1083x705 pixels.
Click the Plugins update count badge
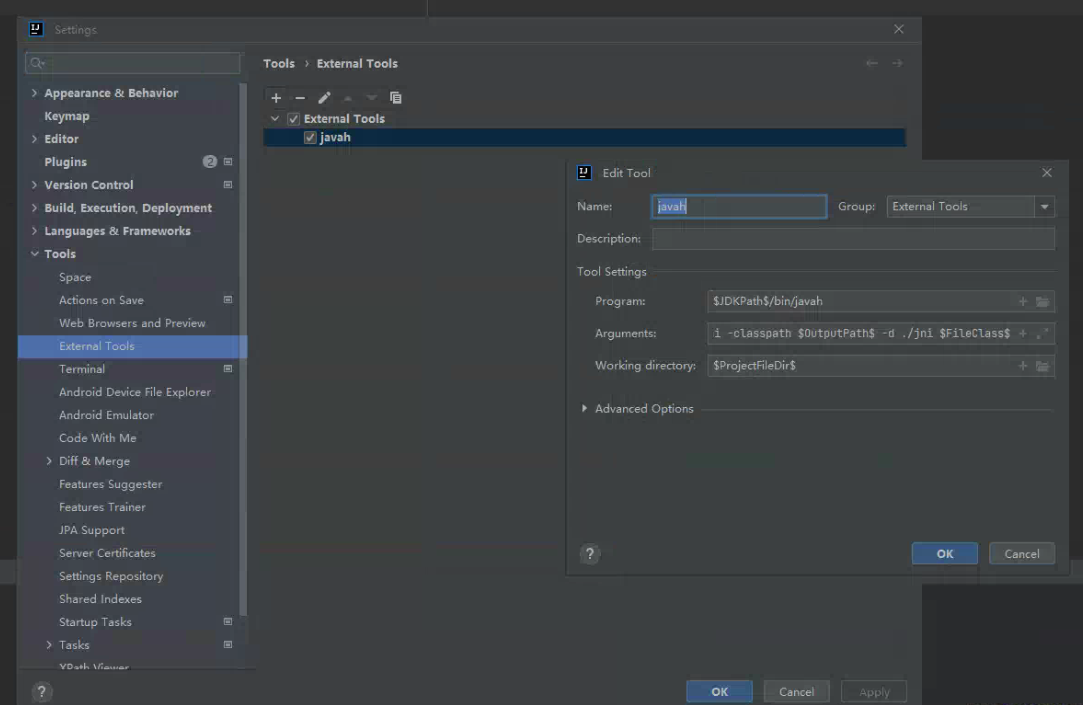(x=209, y=162)
